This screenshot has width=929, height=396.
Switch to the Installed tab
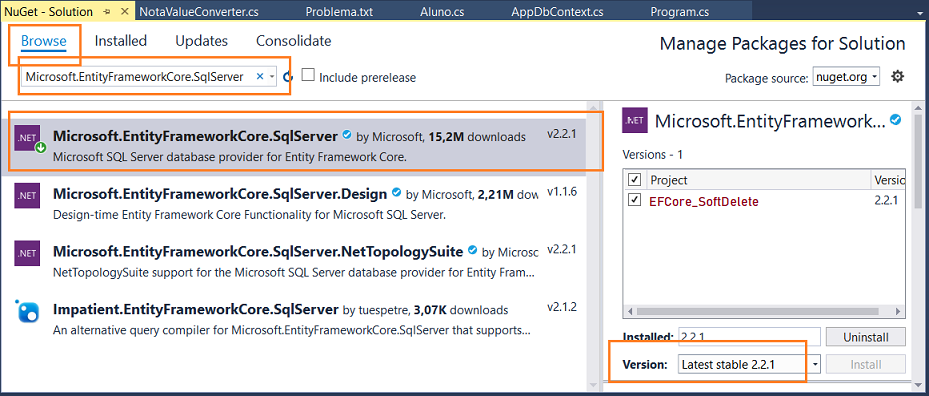pos(121,41)
